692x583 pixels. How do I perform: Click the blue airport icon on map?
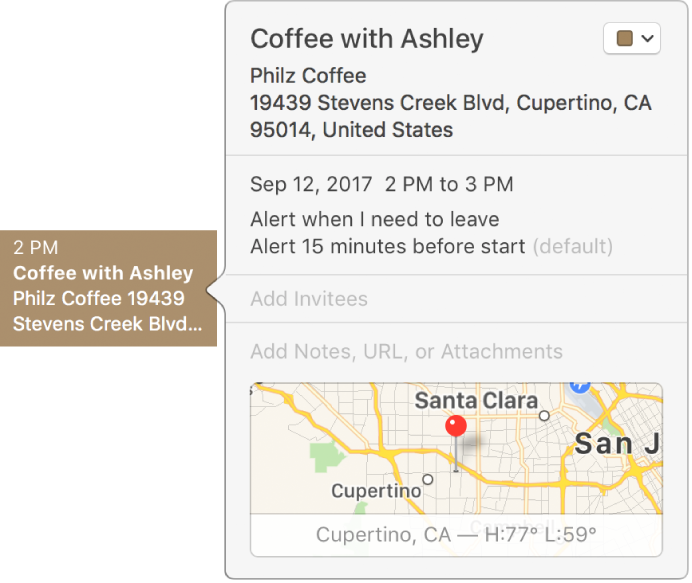tap(579, 386)
